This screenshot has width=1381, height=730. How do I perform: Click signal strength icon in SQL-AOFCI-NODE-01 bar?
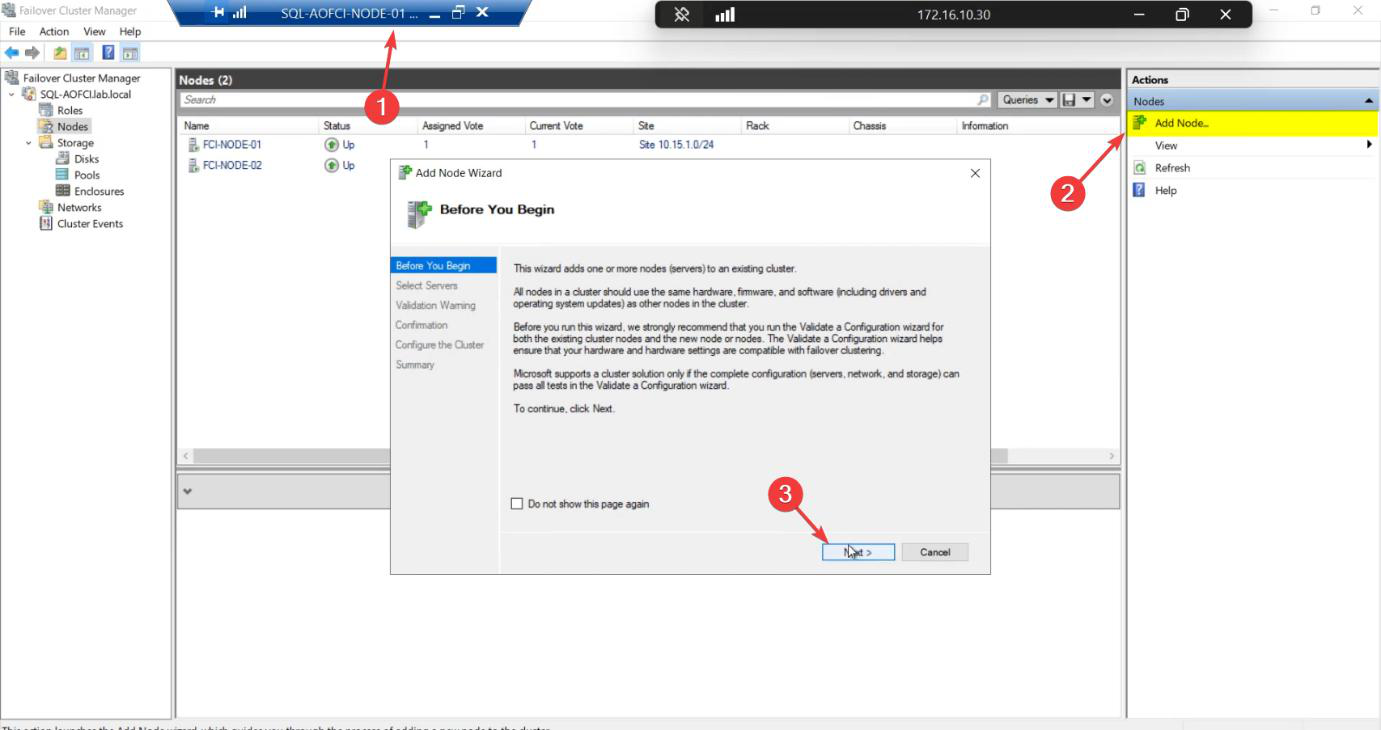[240, 13]
